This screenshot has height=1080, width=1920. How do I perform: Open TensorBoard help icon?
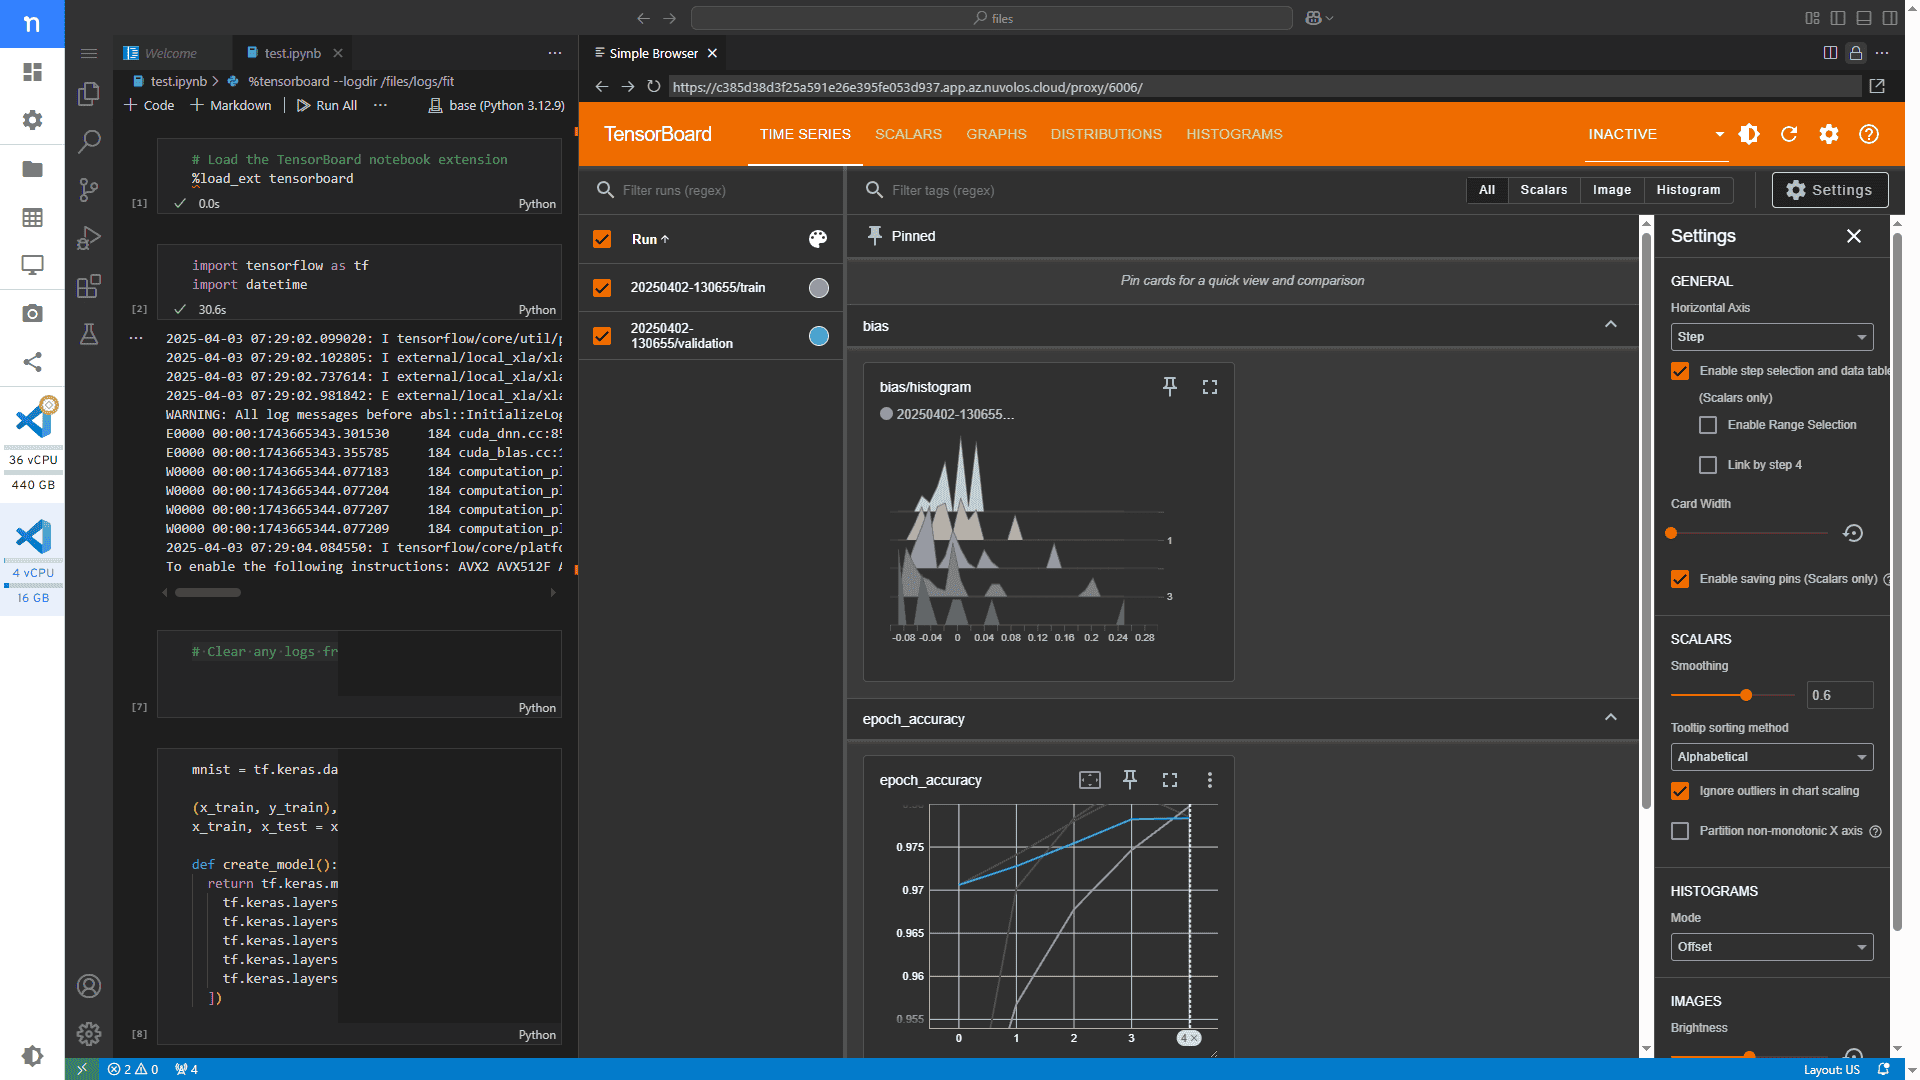tap(1869, 134)
